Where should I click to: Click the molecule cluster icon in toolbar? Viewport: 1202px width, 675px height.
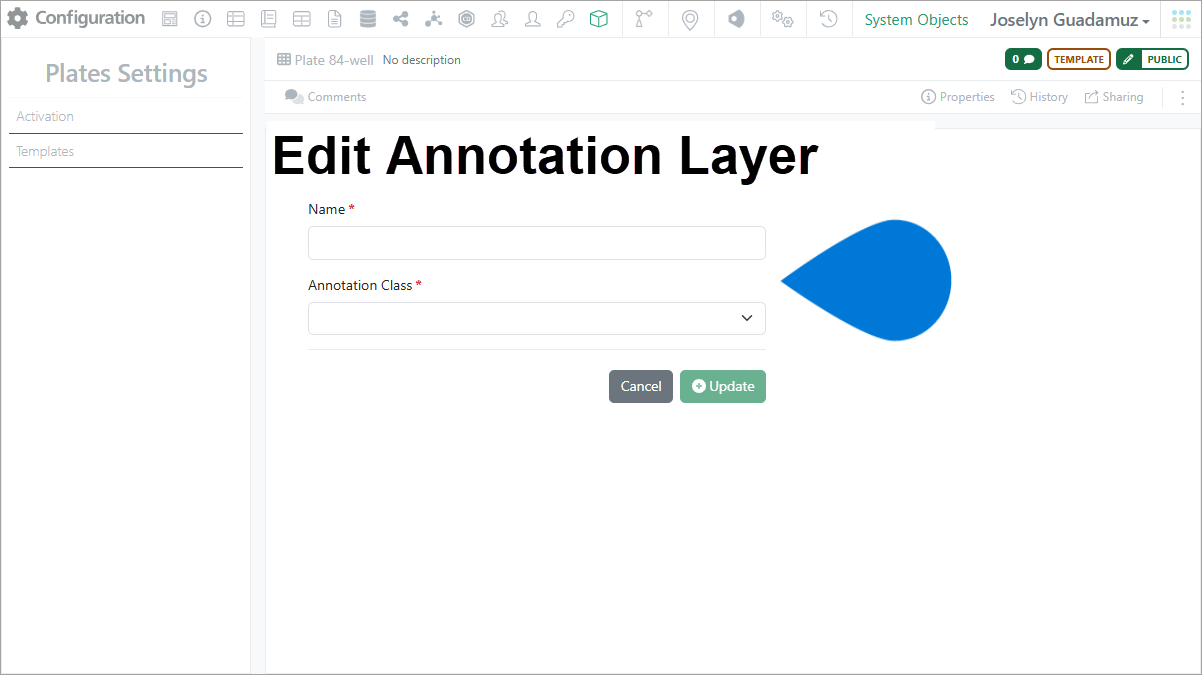[433, 19]
